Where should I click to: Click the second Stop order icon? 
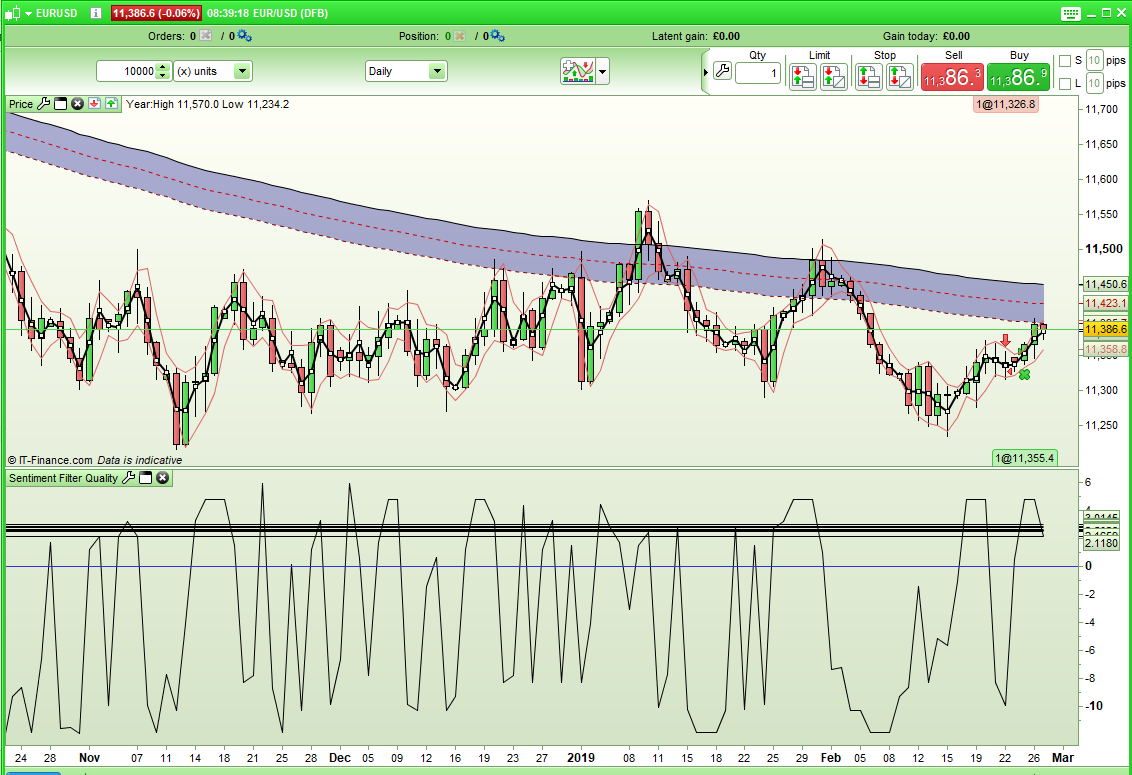[x=900, y=77]
